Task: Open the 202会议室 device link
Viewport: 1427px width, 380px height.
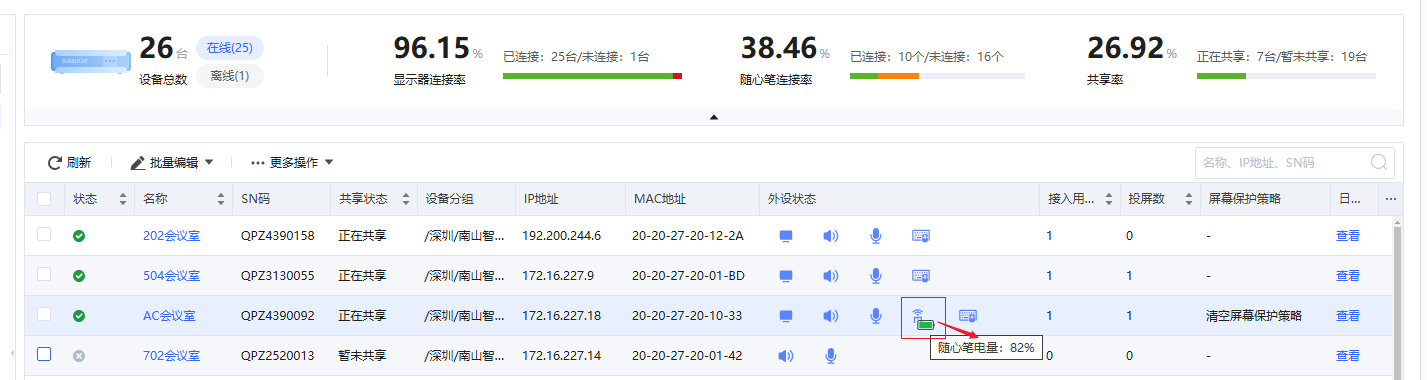Action: [171, 236]
